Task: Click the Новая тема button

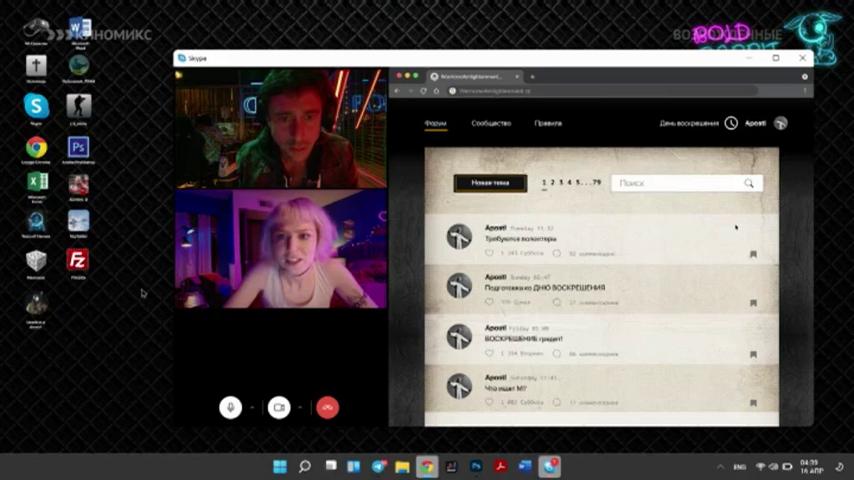Action: click(x=490, y=183)
